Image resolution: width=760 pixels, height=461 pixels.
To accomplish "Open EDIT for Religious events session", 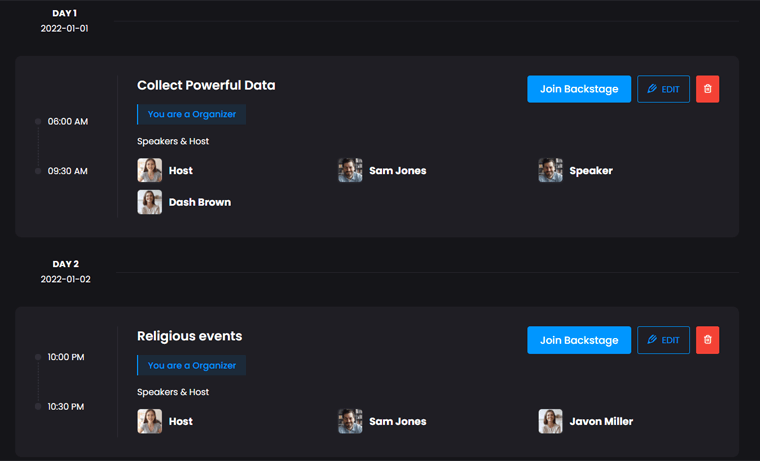I will (x=663, y=340).
